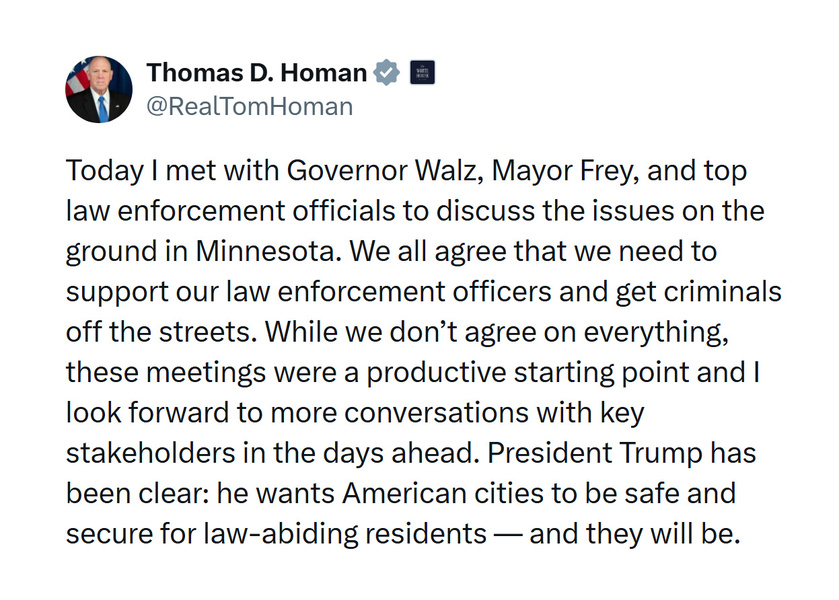Viewport: 839px width, 600px height.
Task: Click the @RealTomHoman handle
Action: (x=249, y=106)
